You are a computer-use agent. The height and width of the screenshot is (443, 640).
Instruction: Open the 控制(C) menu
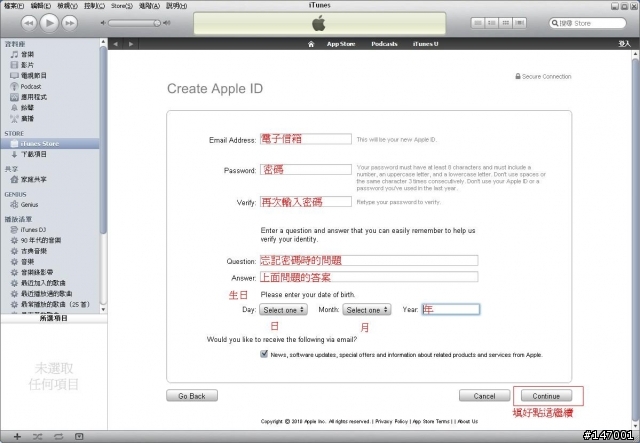click(94, 6)
